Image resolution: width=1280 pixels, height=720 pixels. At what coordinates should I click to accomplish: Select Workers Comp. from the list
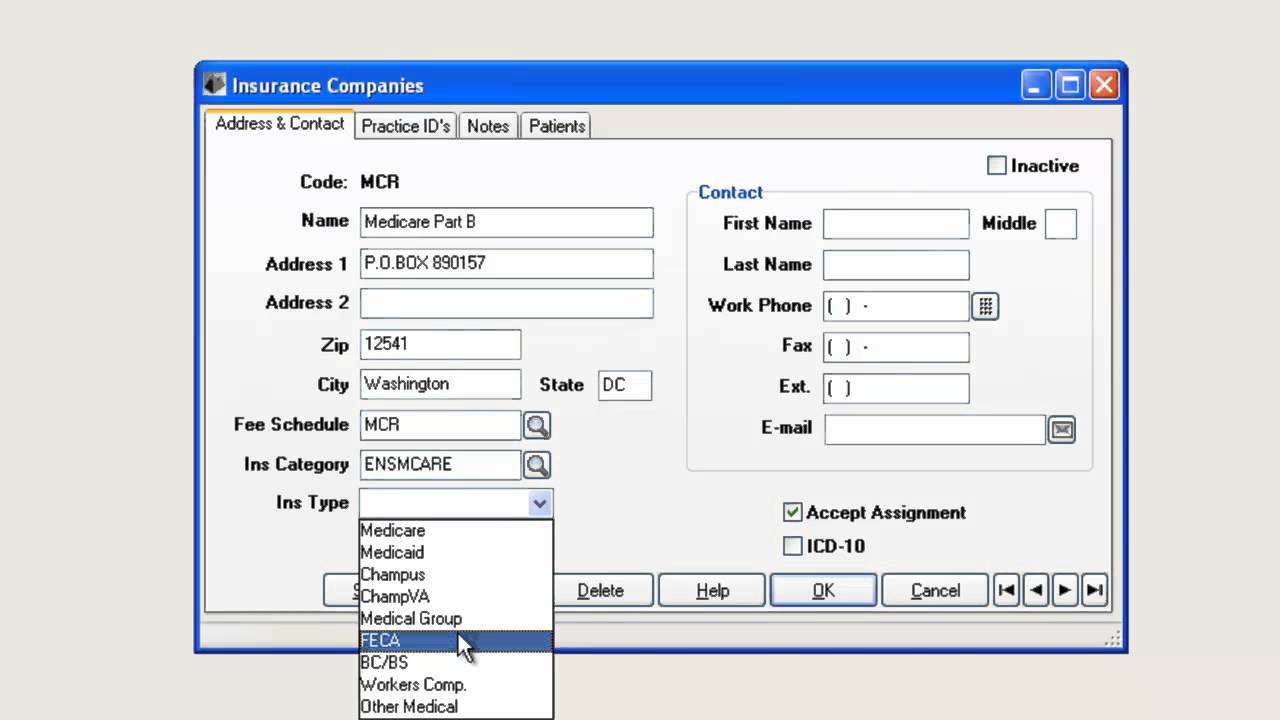pos(455,685)
